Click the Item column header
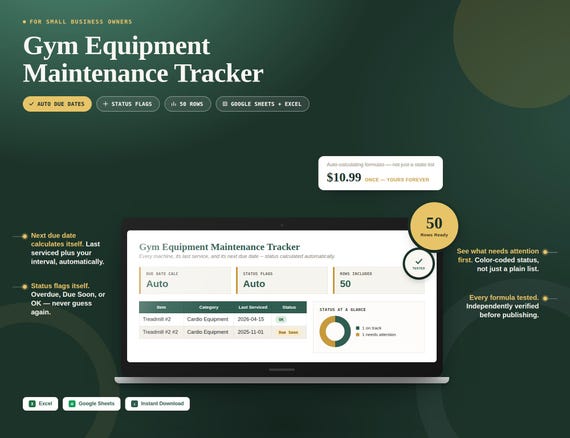Image resolution: width=570 pixels, height=438 pixels. coord(161,308)
